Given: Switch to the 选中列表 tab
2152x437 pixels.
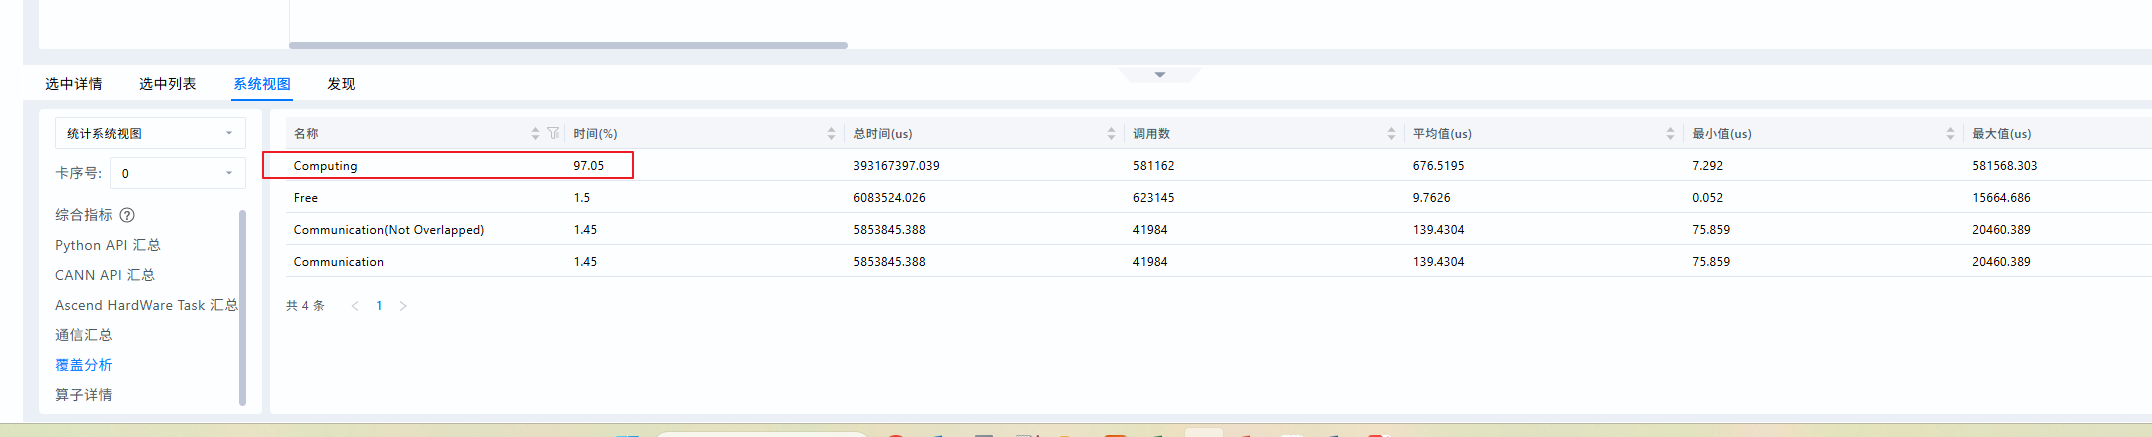Looking at the screenshot, I should tap(167, 84).
